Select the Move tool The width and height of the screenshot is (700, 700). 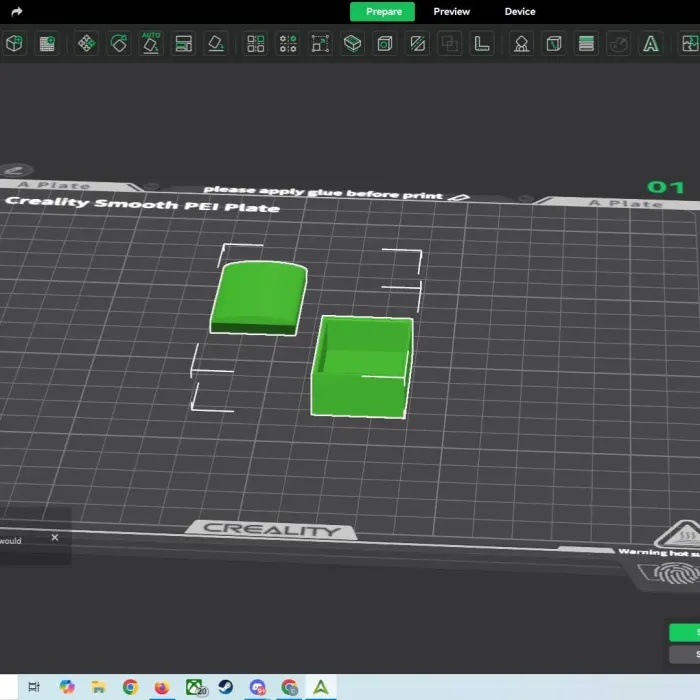(x=86, y=43)
